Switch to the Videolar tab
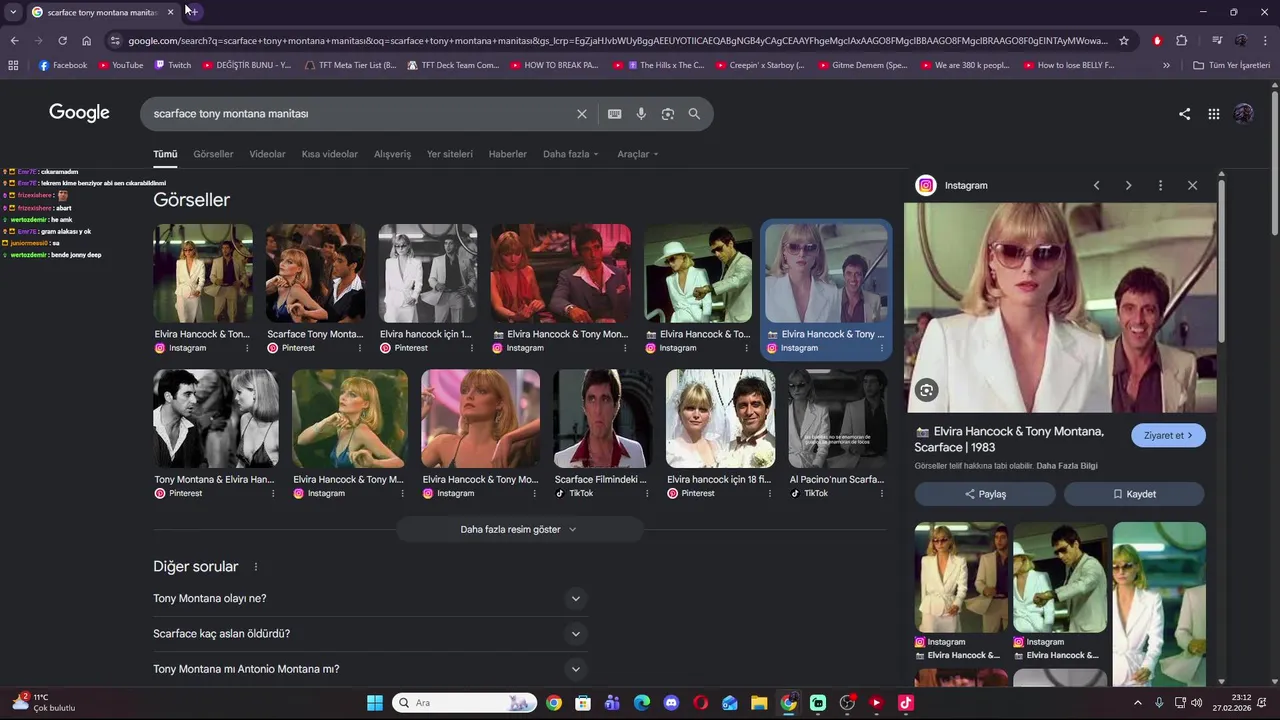 coord(267,154)
